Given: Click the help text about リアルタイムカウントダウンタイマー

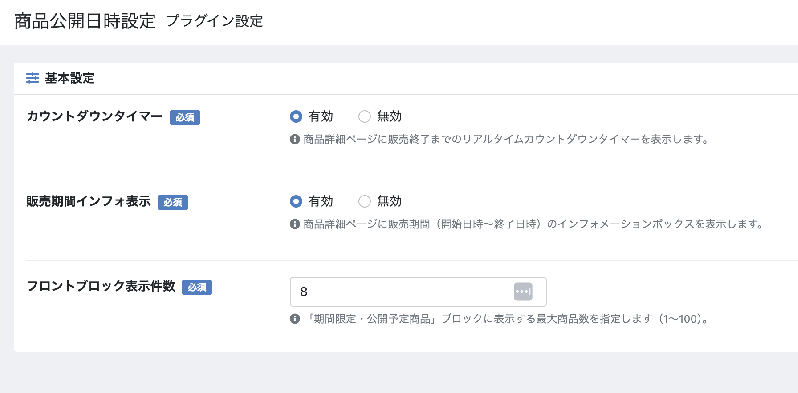Looking at the screenshot, I should coord(506,139).
